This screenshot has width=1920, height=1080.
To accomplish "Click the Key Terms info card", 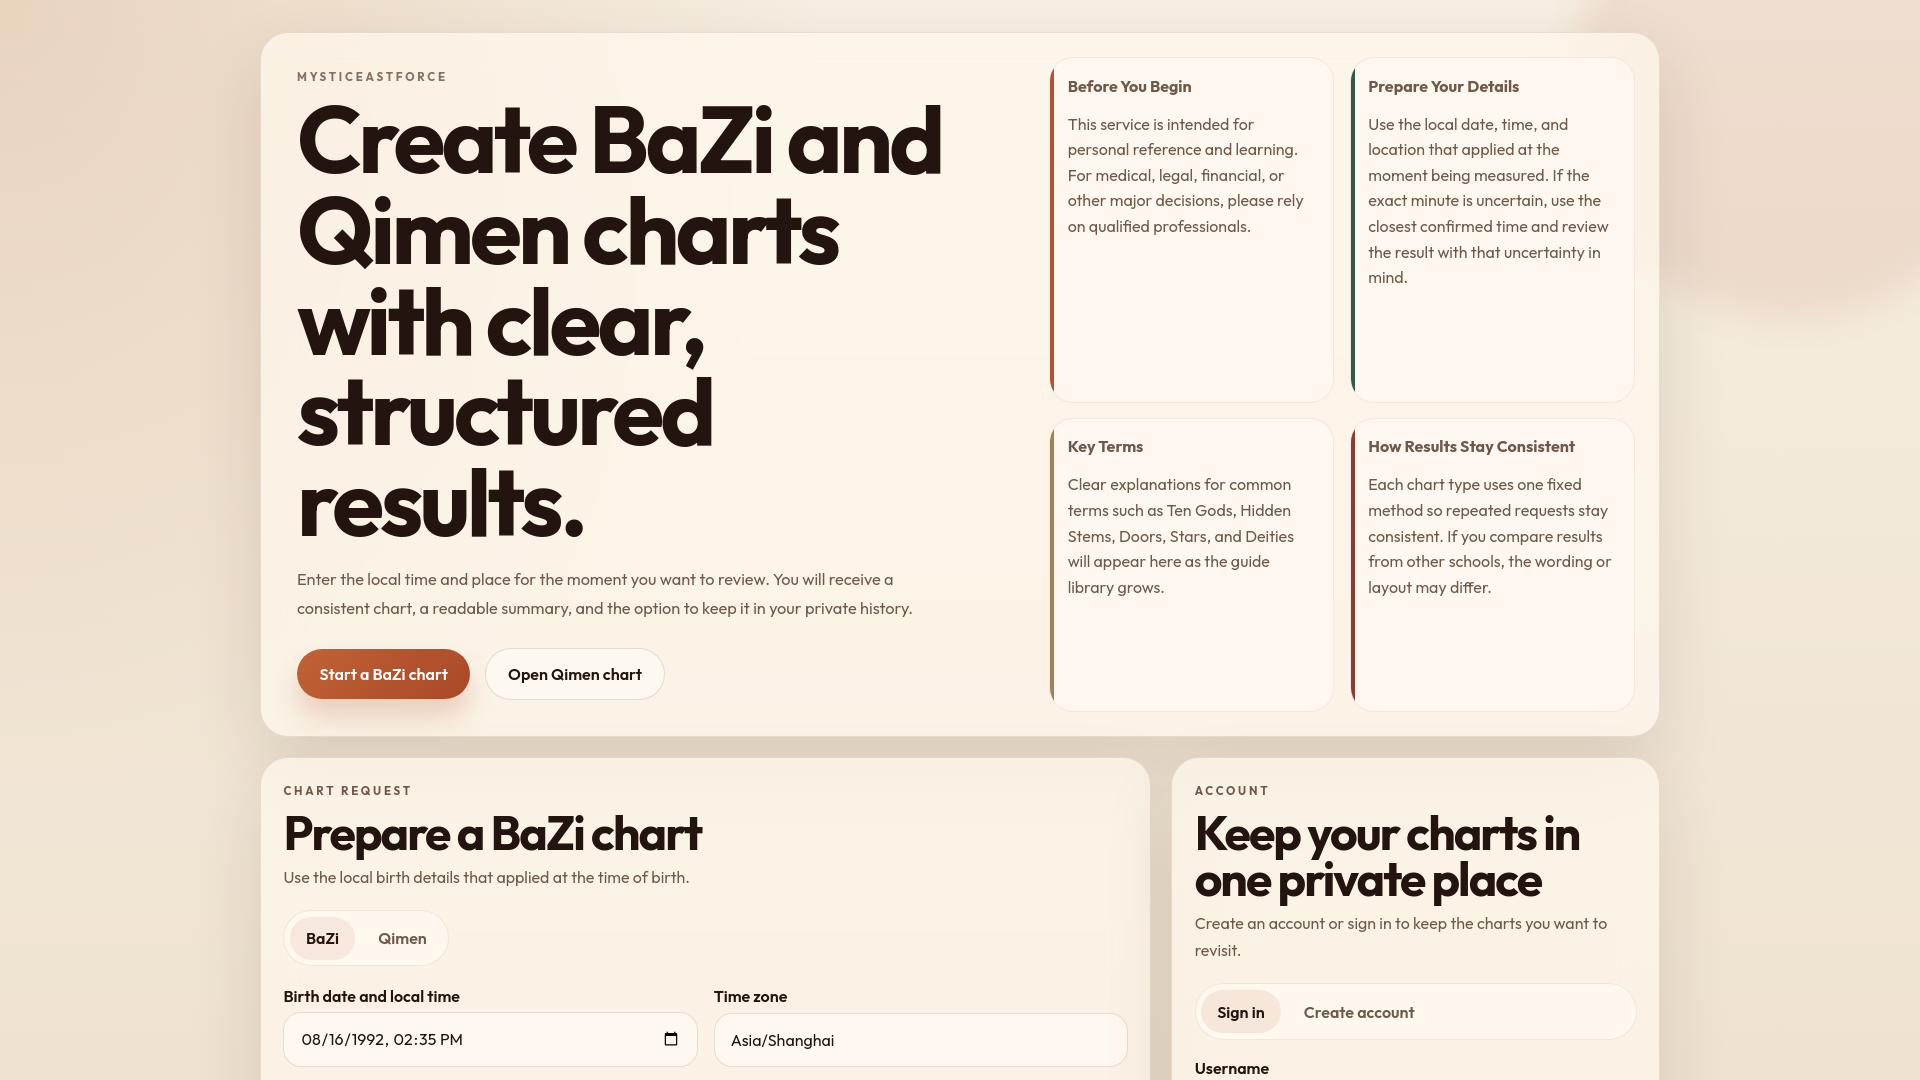I will tap(1191, 565).
